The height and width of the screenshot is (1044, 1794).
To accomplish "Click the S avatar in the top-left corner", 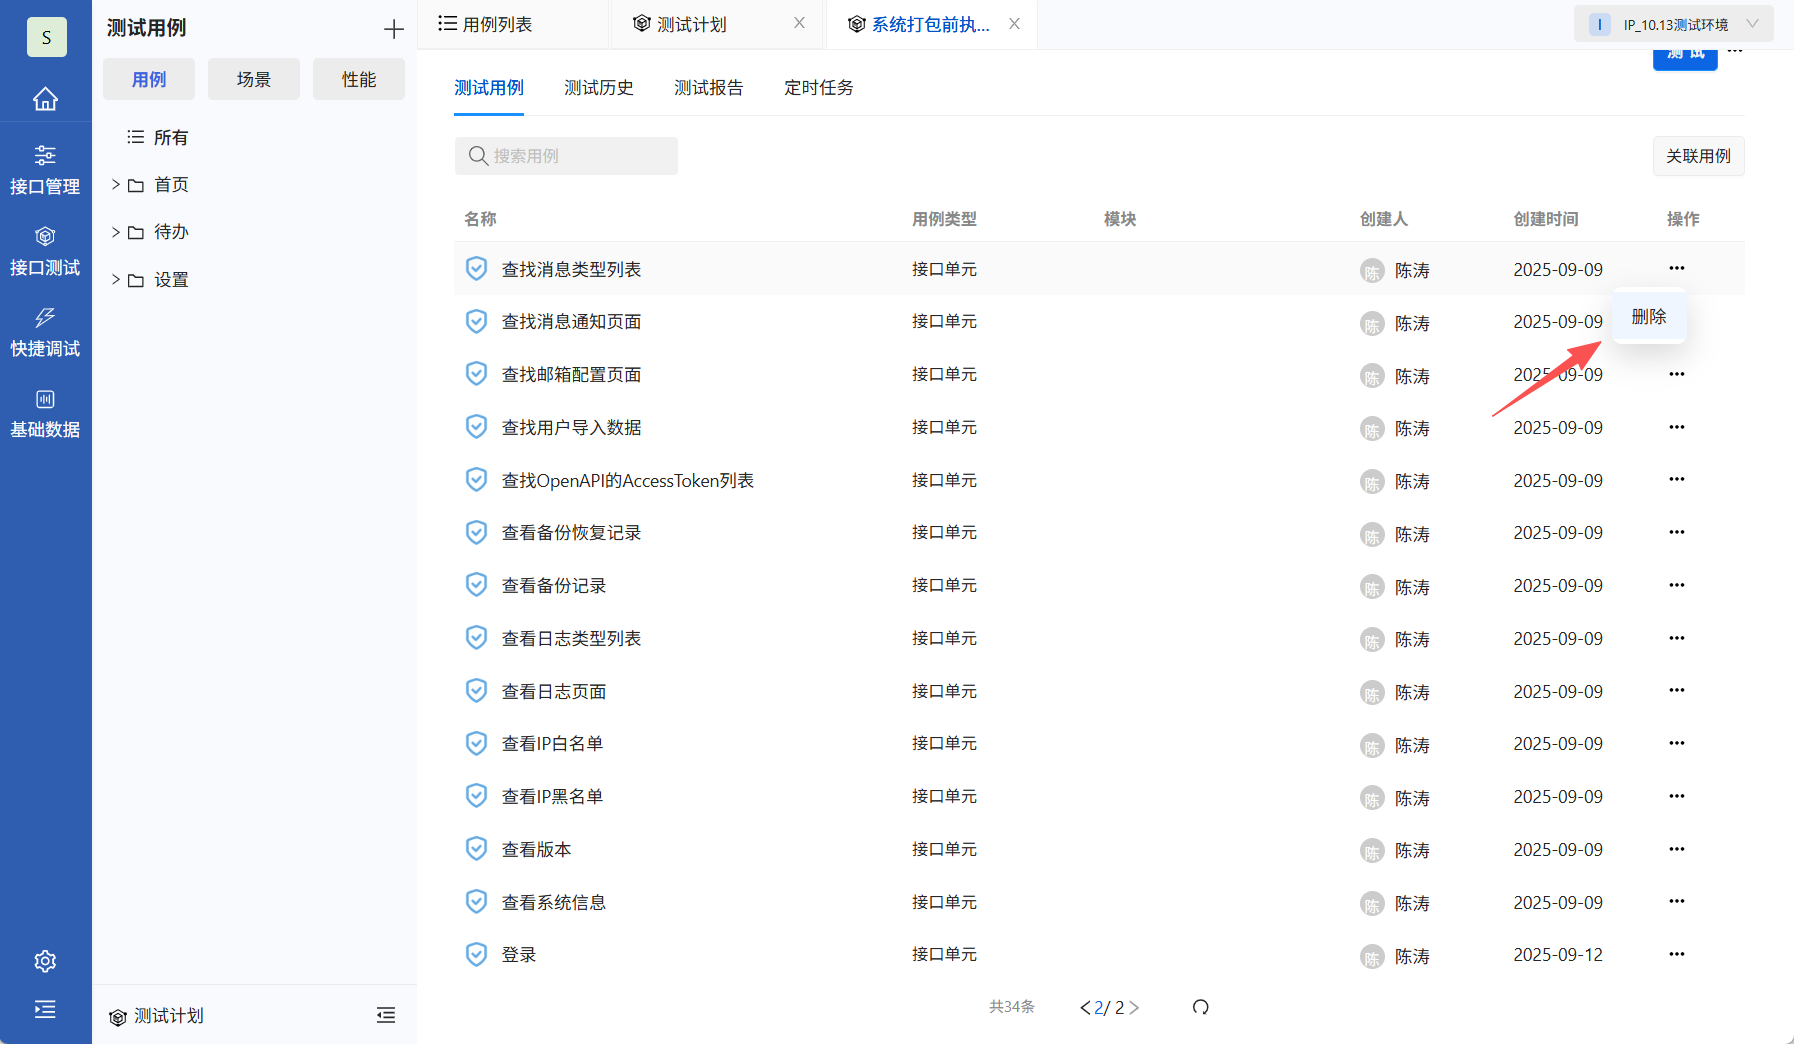I will (x=46, y=37).
